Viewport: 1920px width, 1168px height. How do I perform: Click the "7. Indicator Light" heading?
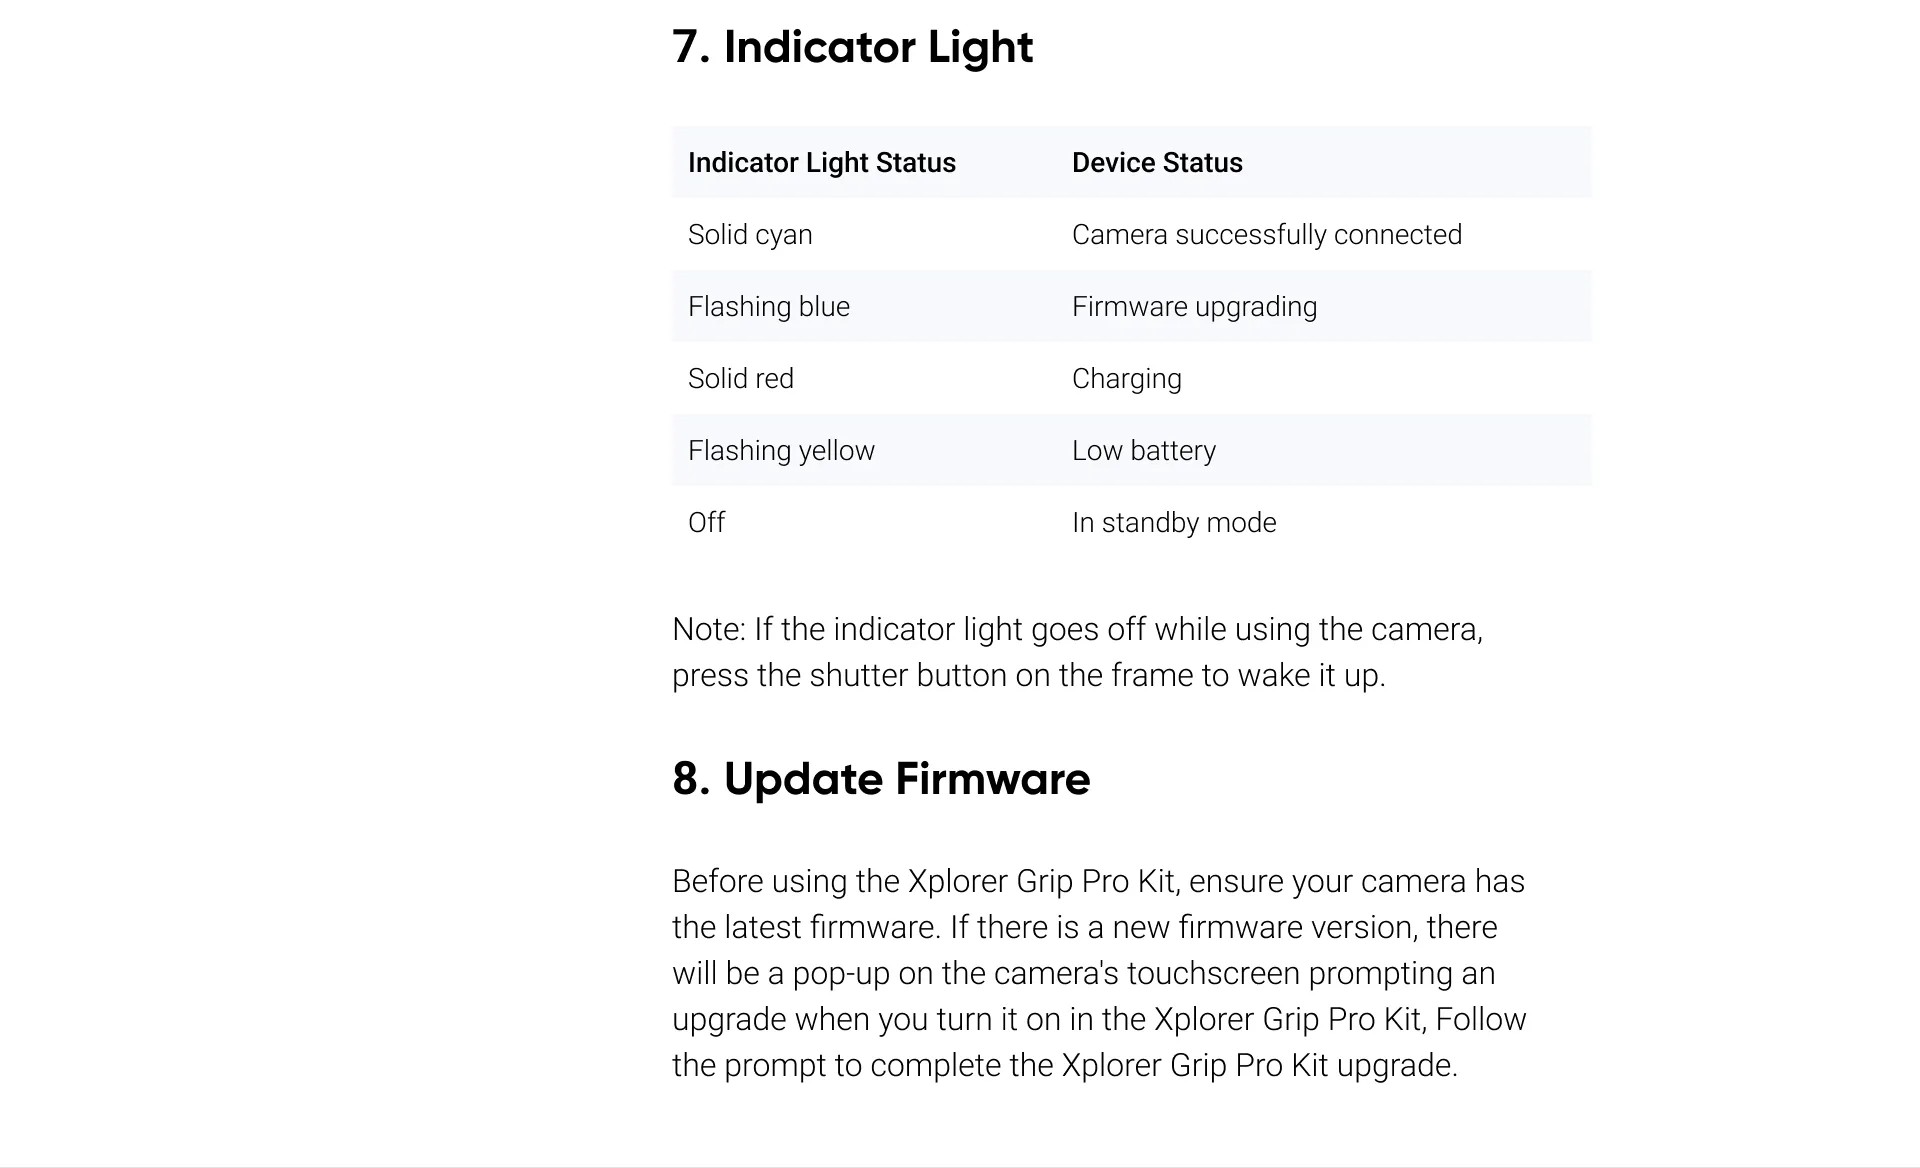click(852, 47)
